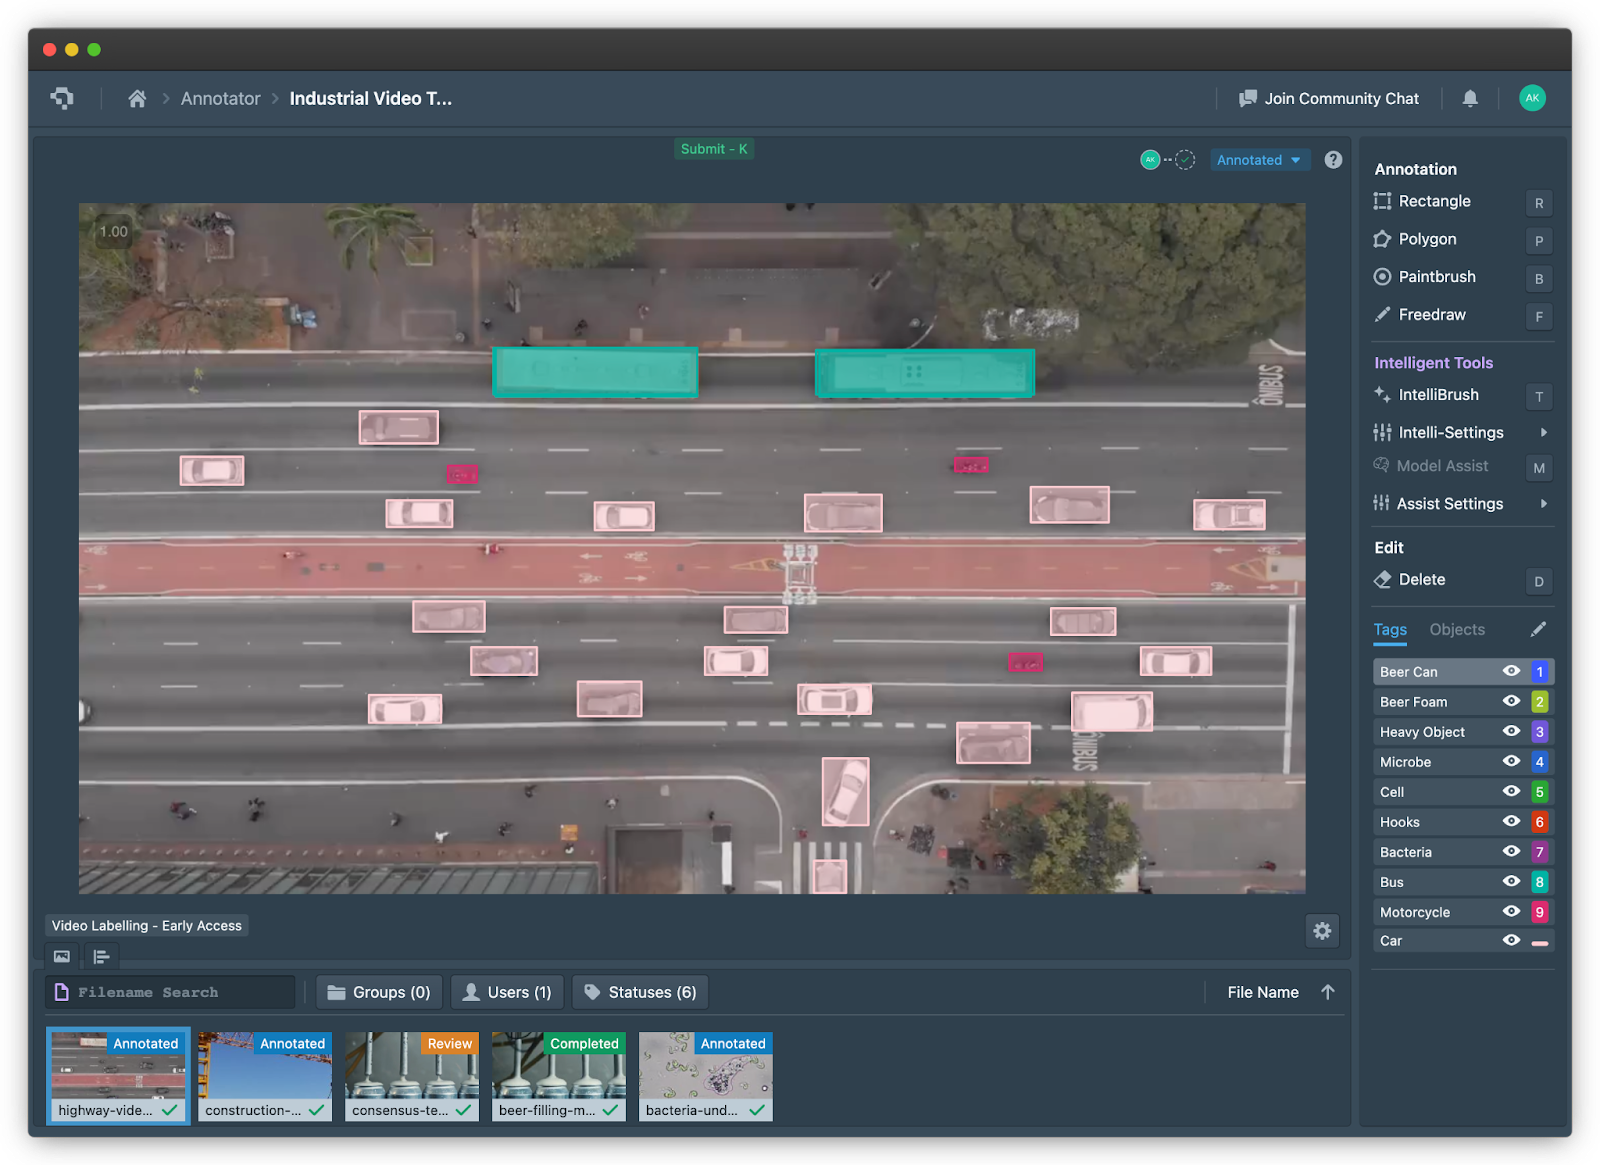
Task: Click the image gallery view icon
Action: 61,957
